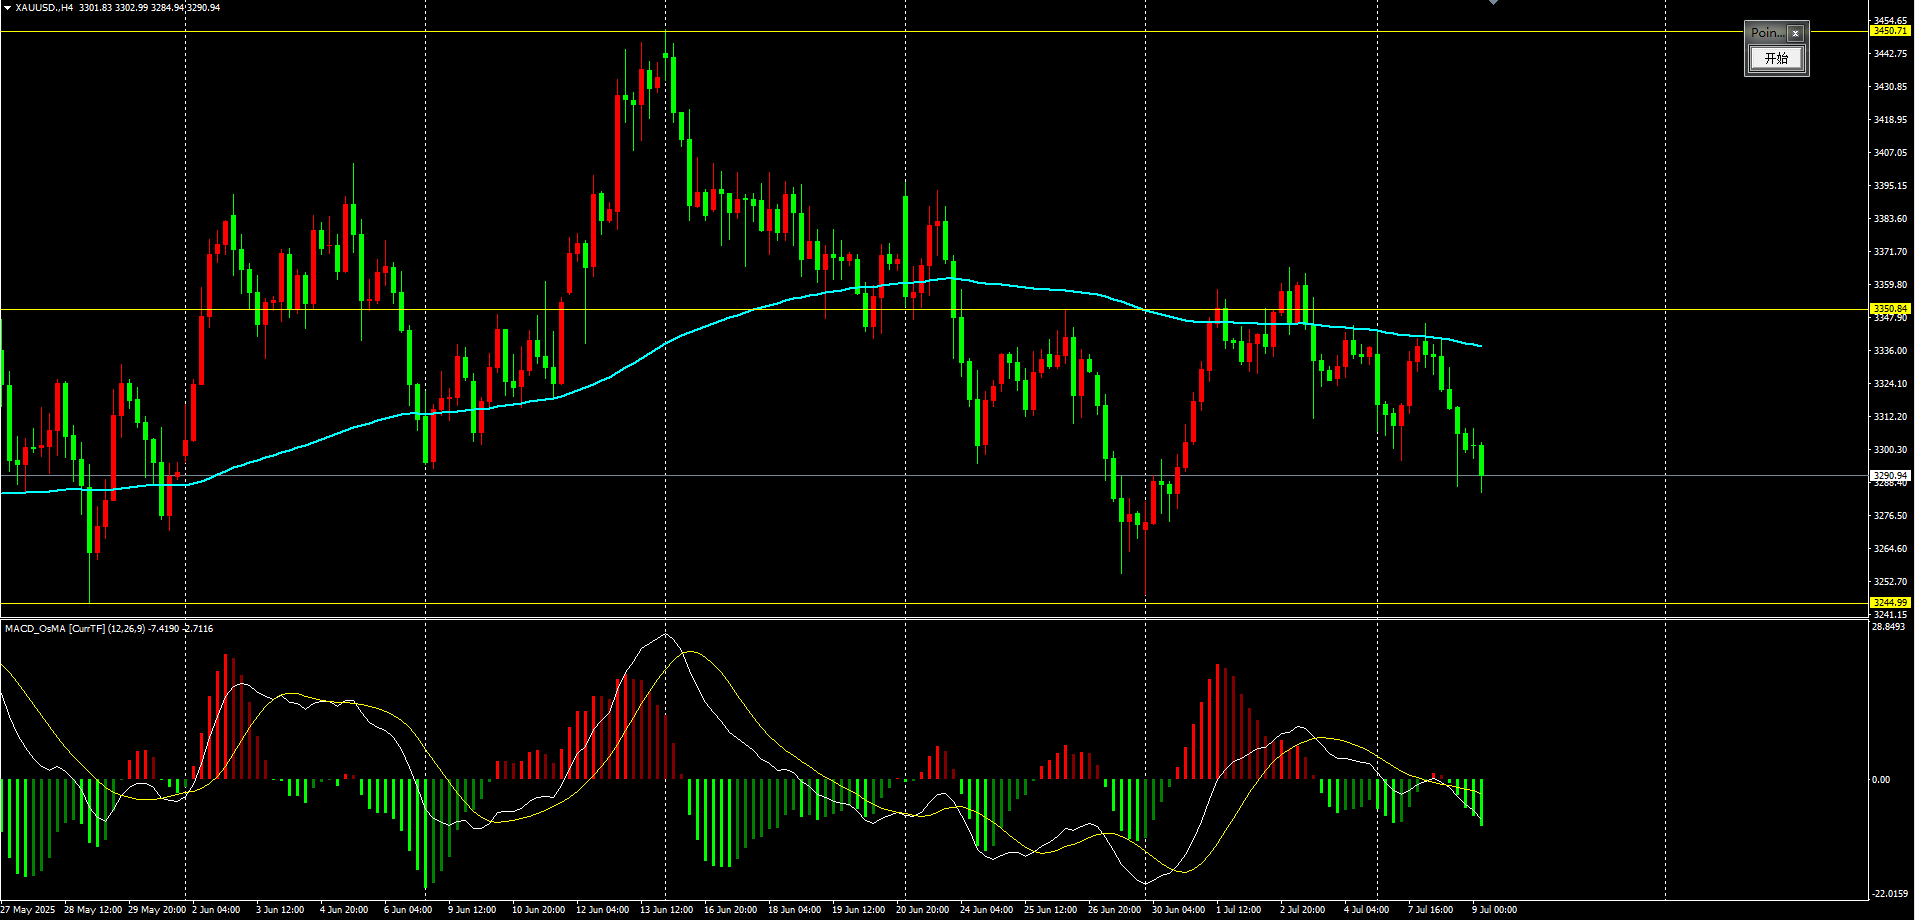Click the 9 Jul 00:00 time axis label
This screenshot has width=1916, height=920.
(x=1494, y=910)
